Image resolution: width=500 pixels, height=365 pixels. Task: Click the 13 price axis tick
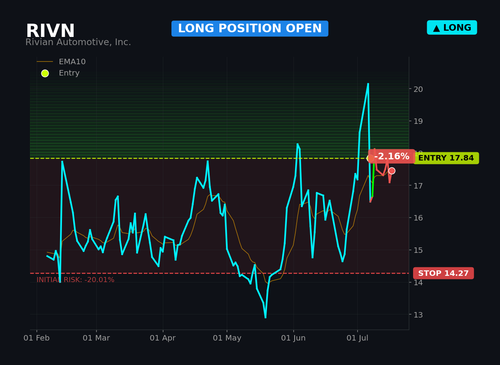click(x=418, y=315)
